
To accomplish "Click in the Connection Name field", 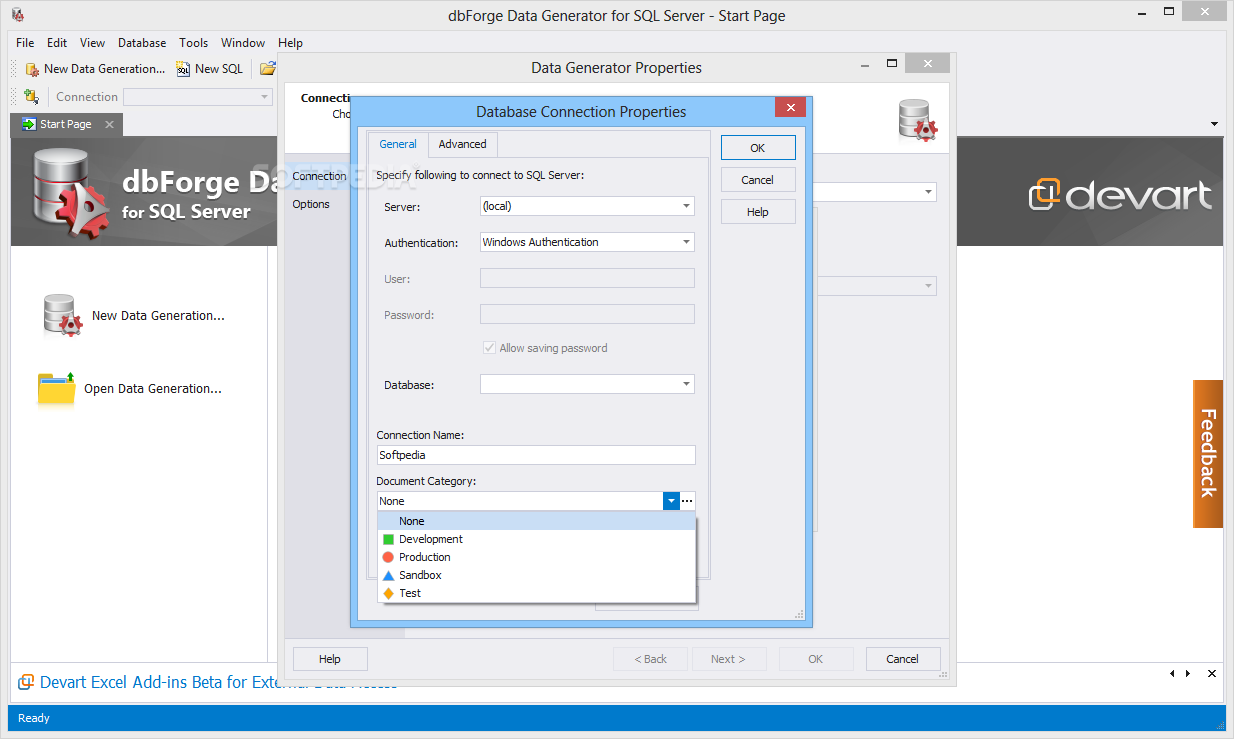I will [536, 455].
